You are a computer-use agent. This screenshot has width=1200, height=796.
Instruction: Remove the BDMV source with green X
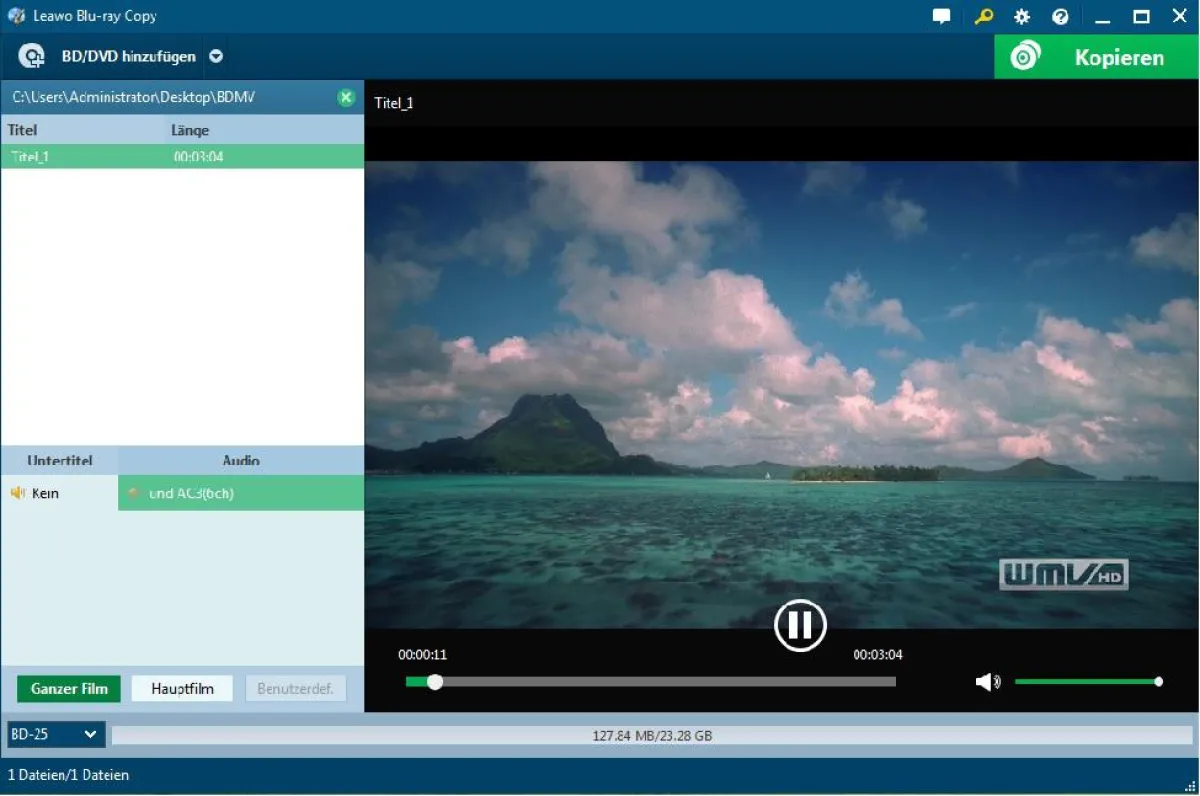tap(346, 97)
